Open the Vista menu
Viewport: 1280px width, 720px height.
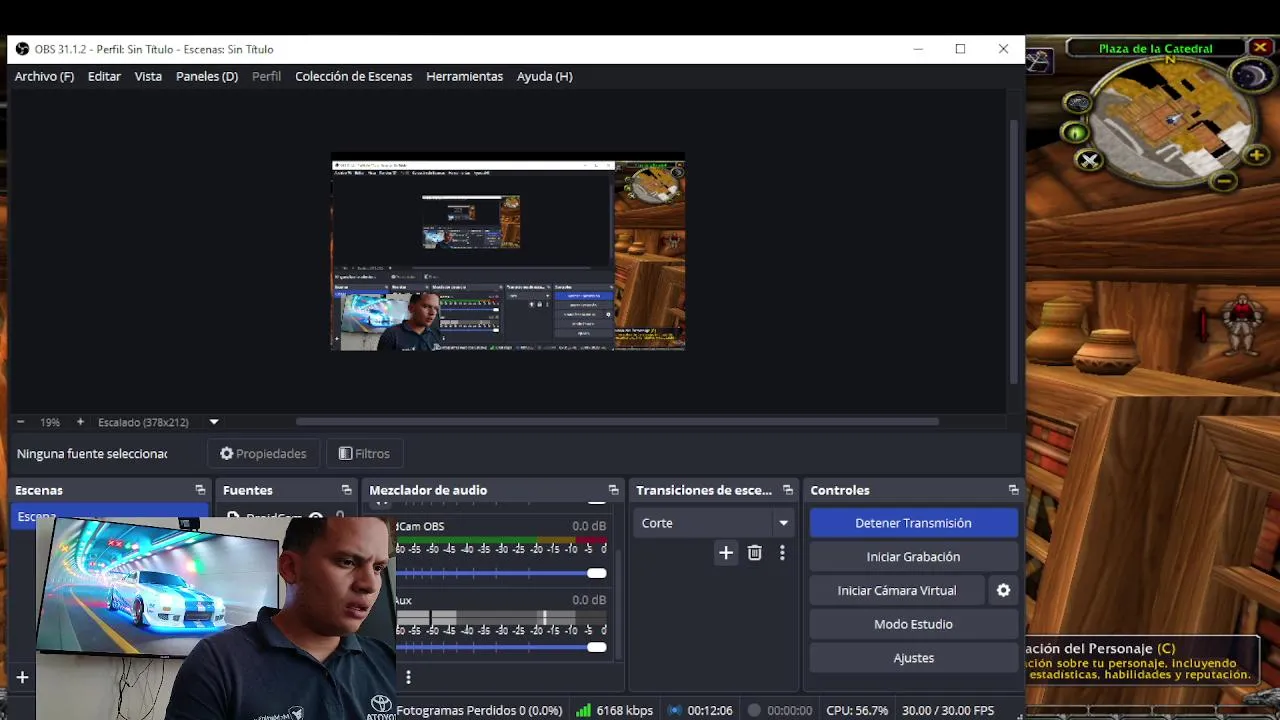(148, 76)
